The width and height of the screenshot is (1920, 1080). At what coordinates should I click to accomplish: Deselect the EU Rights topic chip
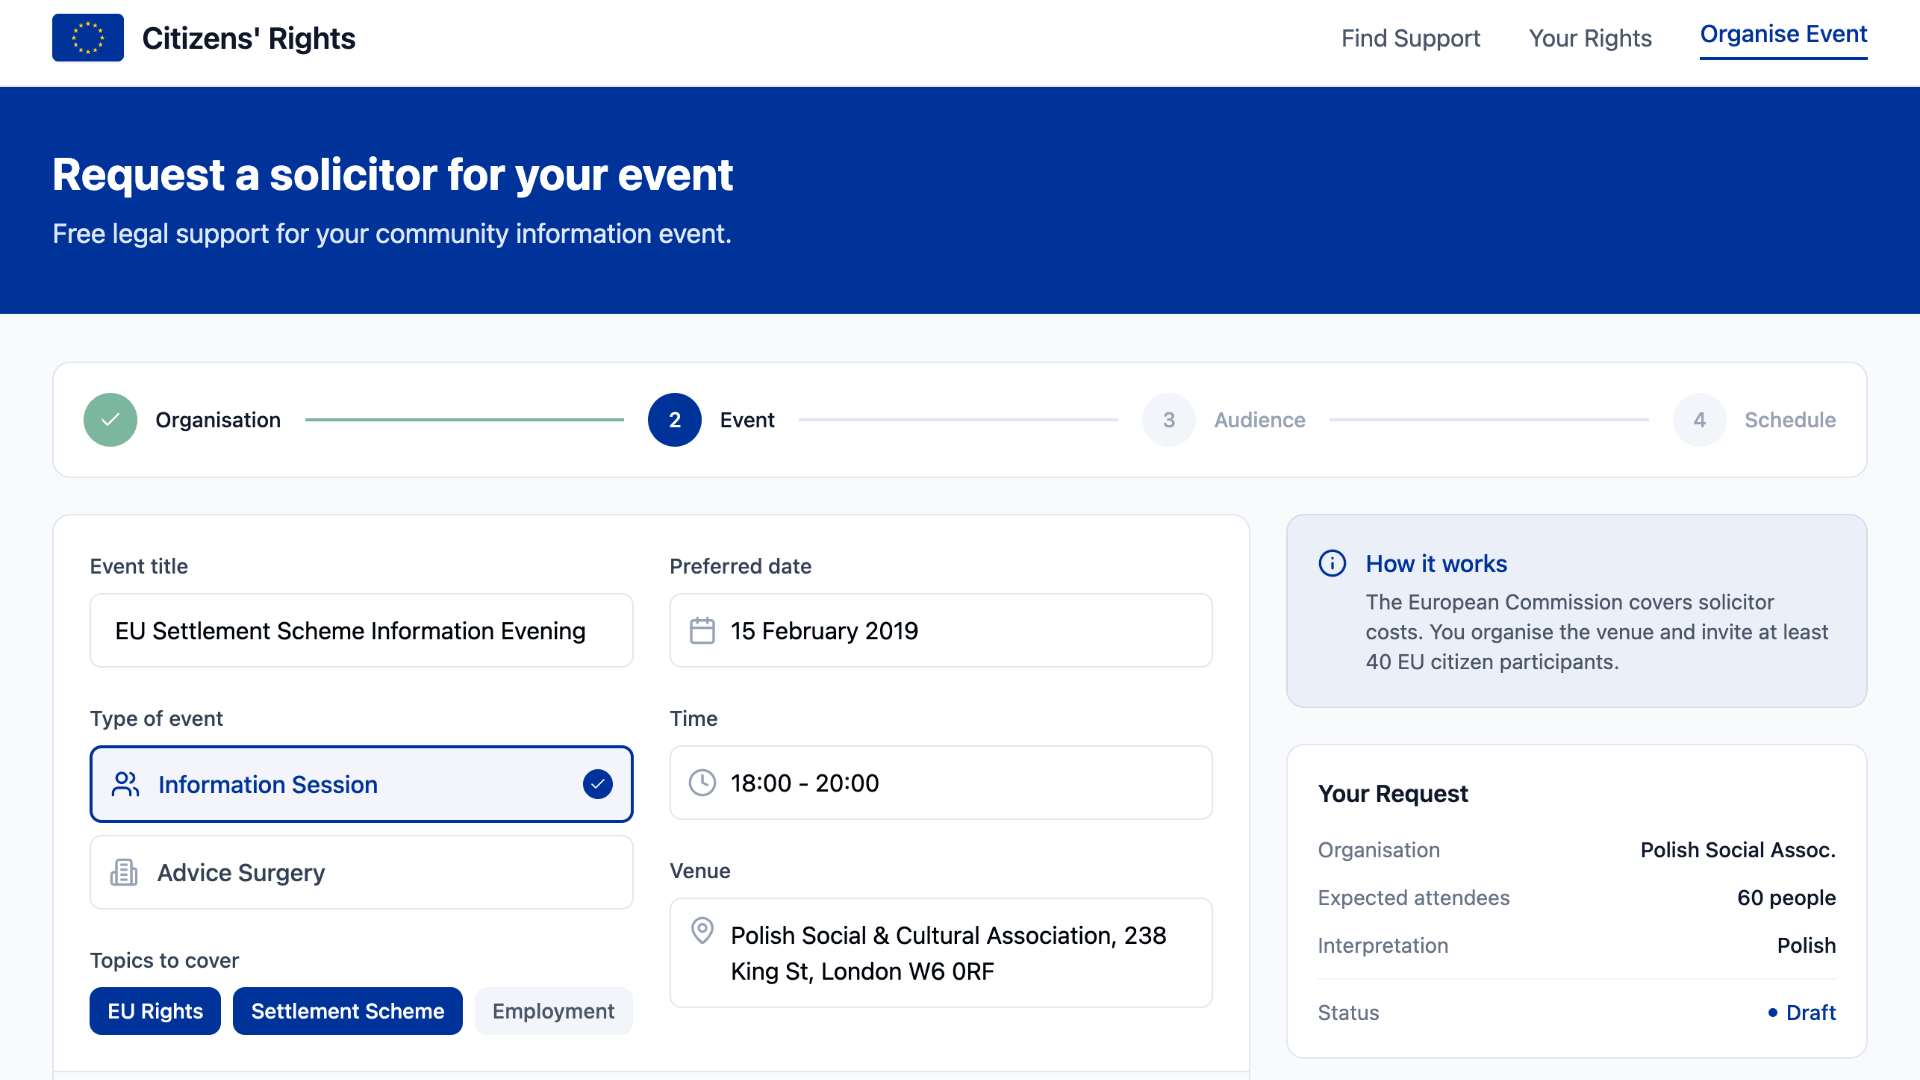[x=154, y=1011]
